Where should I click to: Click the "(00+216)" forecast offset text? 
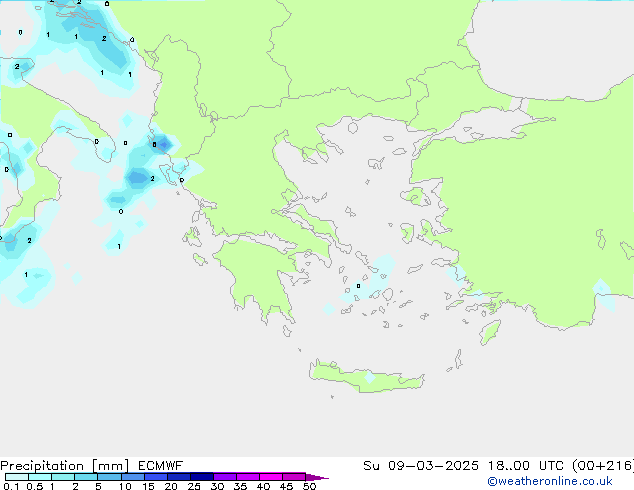[x=603, y=466]
